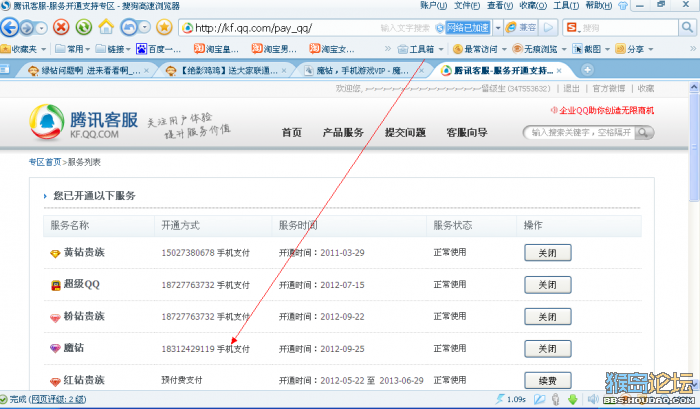Click the blue page icon in status bar

(x=539, y=399)
